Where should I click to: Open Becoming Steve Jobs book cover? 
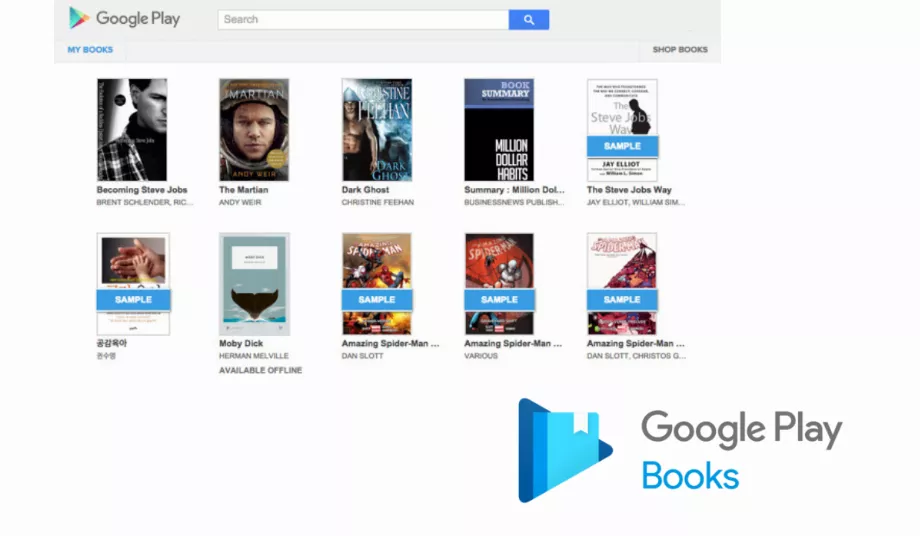point(132,130)
